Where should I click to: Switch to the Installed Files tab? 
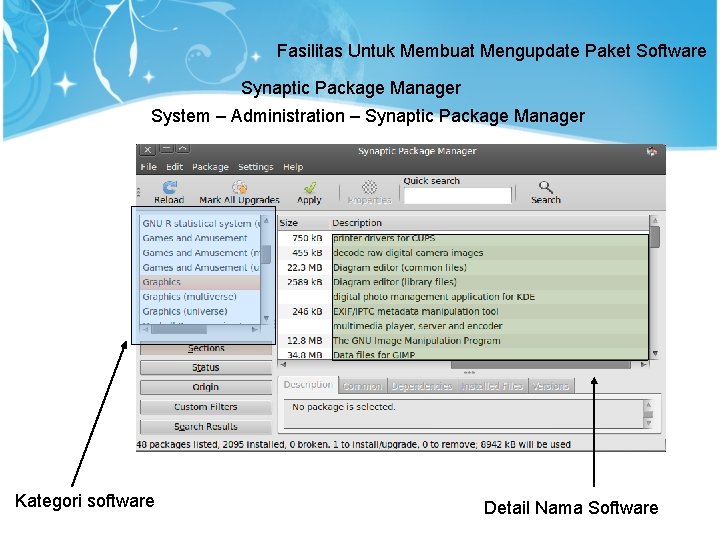point(492,386)
